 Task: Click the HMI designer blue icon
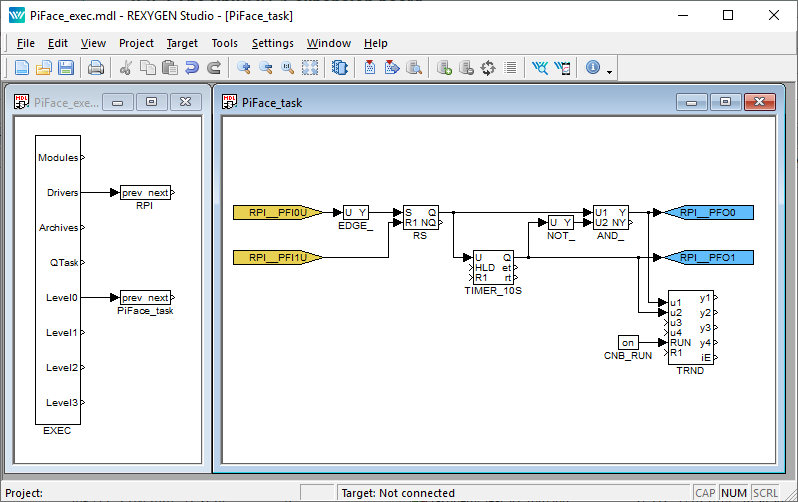[x=540, y=68]
